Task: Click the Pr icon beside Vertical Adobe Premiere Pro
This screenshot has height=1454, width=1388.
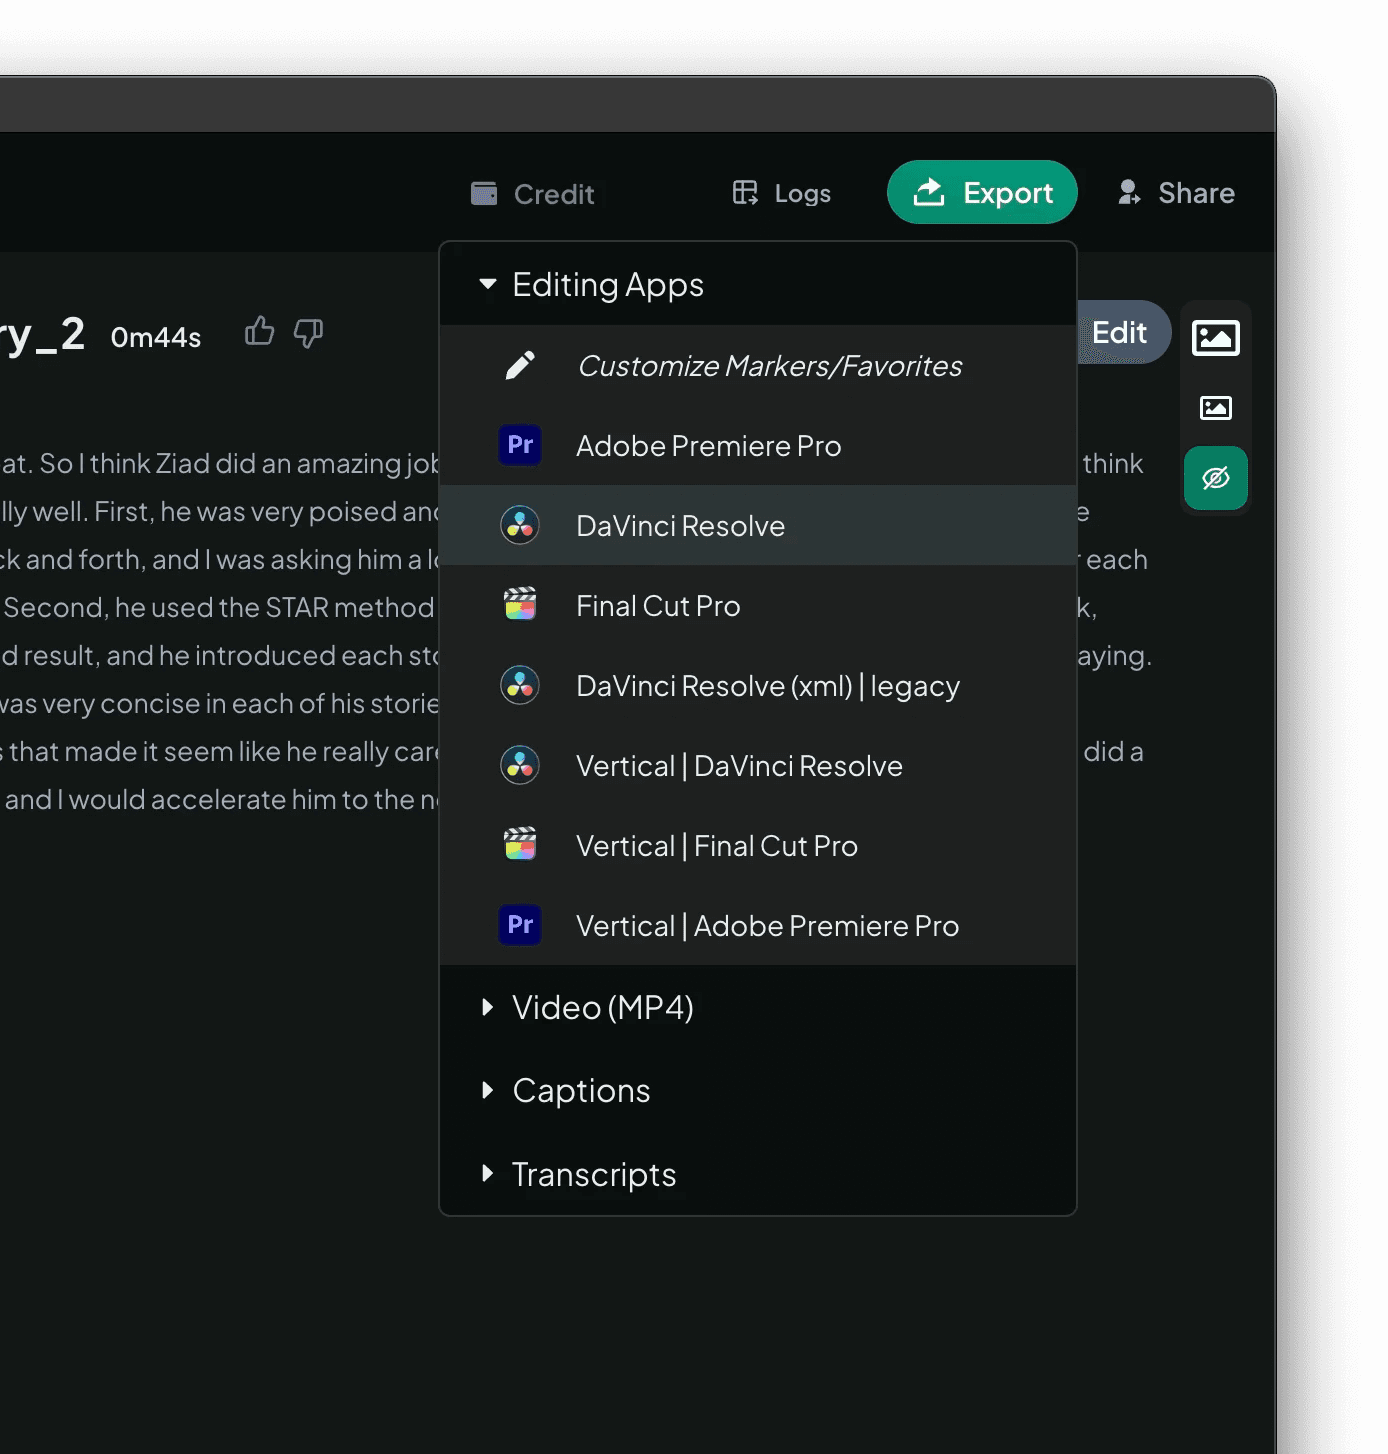Action: point(520,925)
